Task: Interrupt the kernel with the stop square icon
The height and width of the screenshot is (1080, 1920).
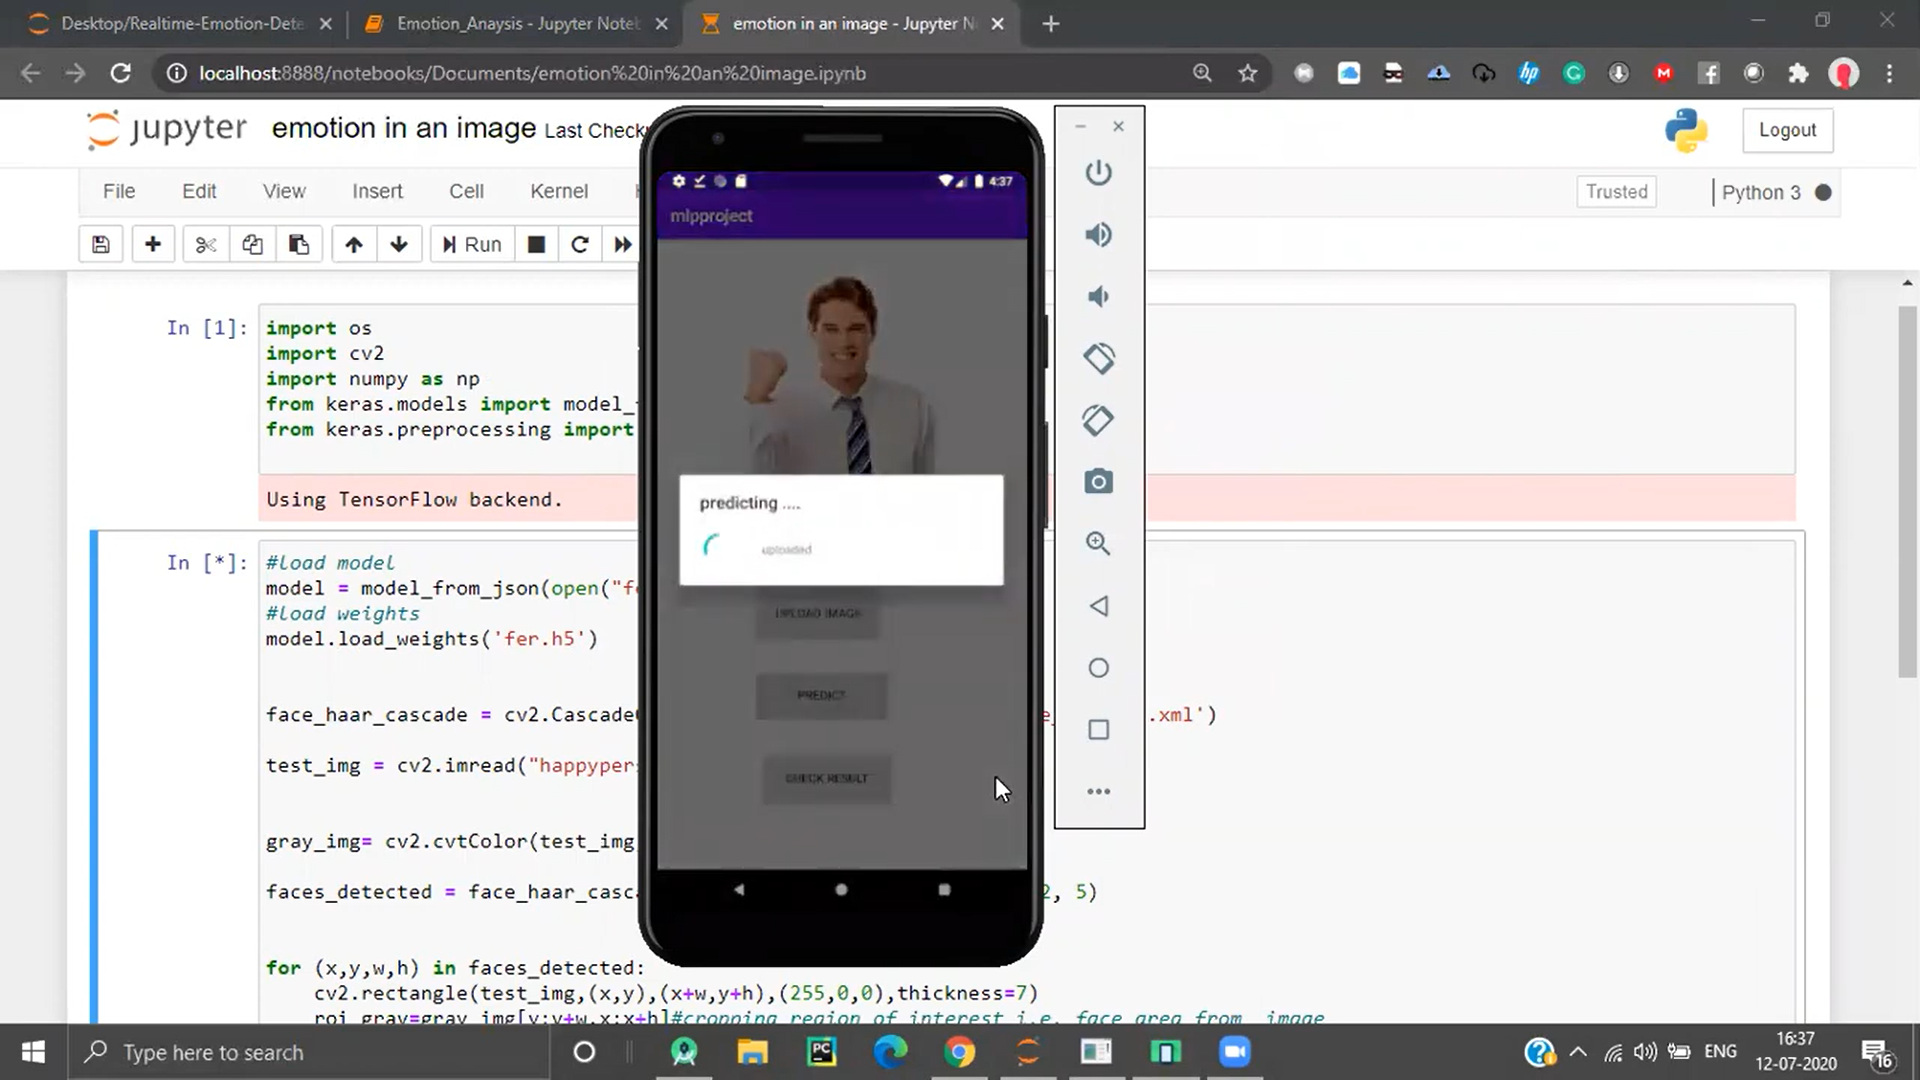Action: (x=536, y=244)
